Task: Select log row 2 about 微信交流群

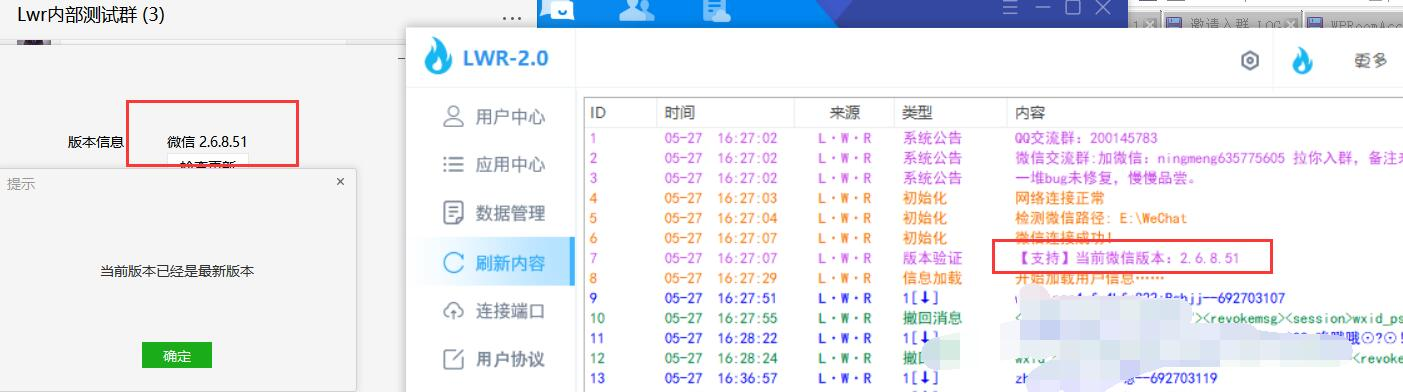Action: [x=994, y=158]
